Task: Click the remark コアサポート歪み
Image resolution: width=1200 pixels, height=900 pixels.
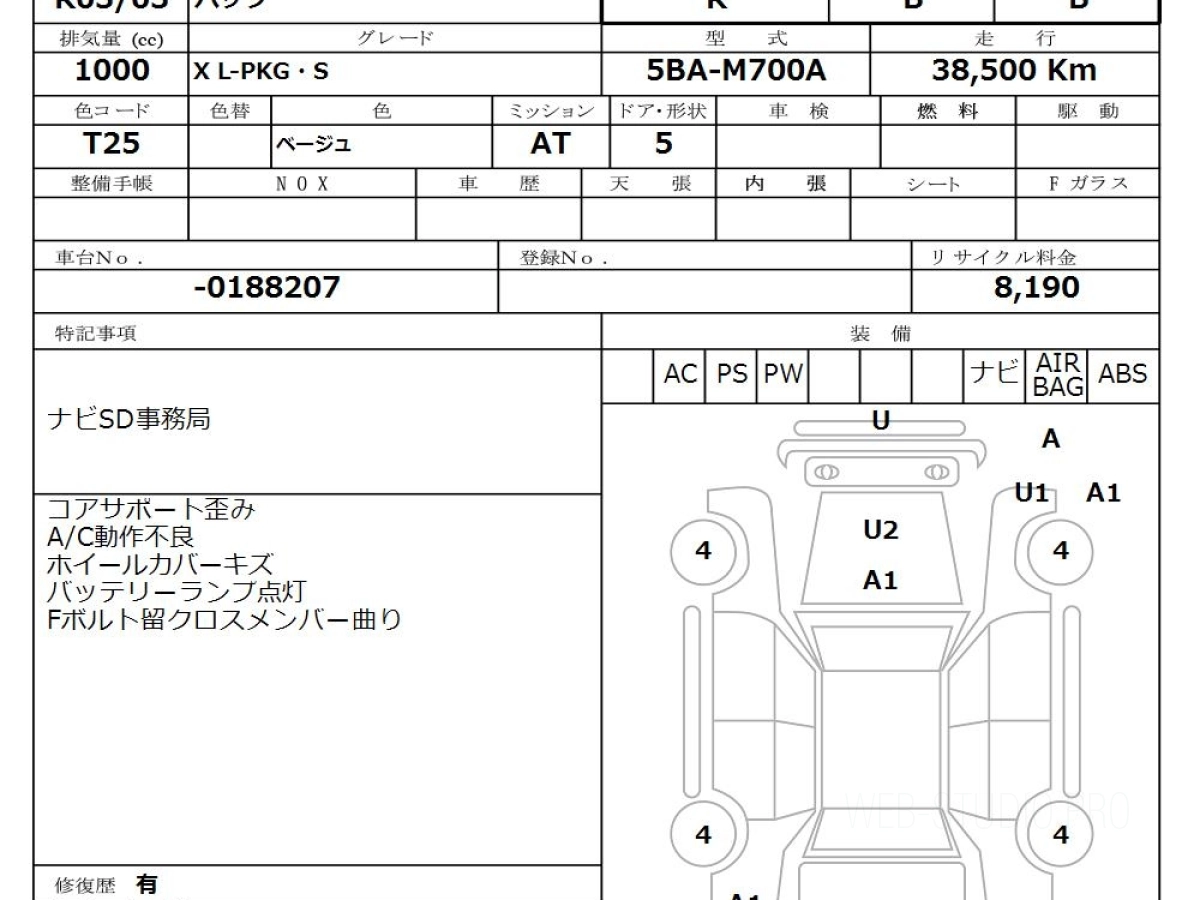Action: [151, 510]
